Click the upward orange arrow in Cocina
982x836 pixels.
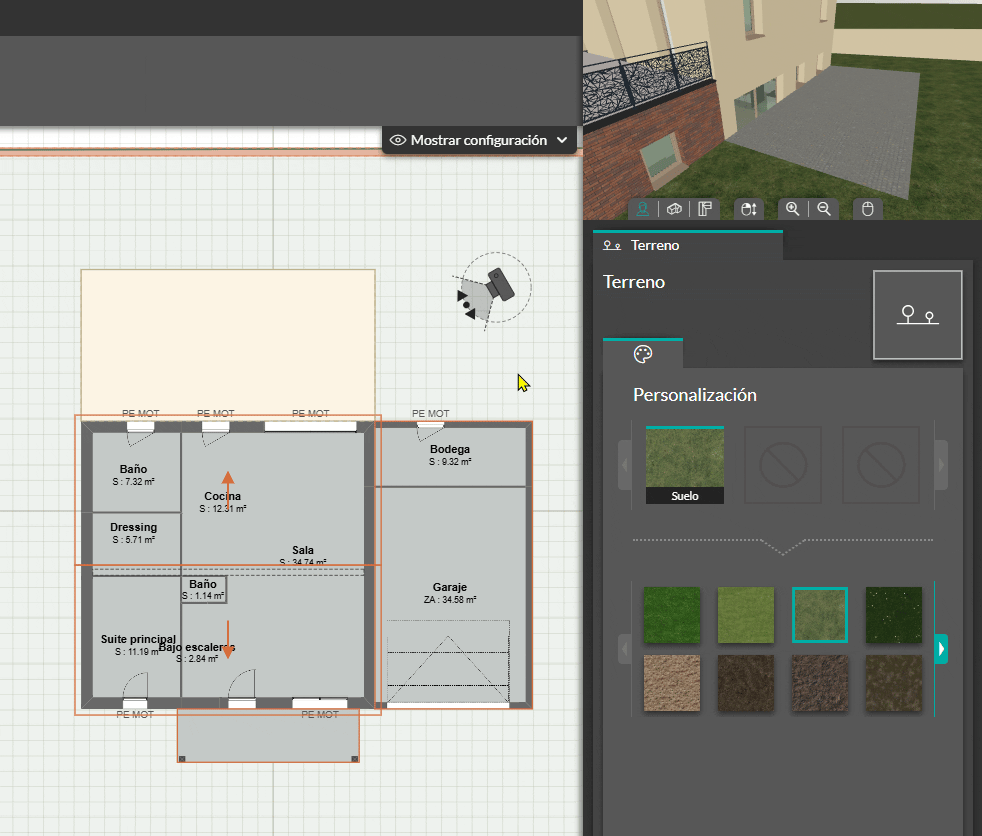click(228, 490)
